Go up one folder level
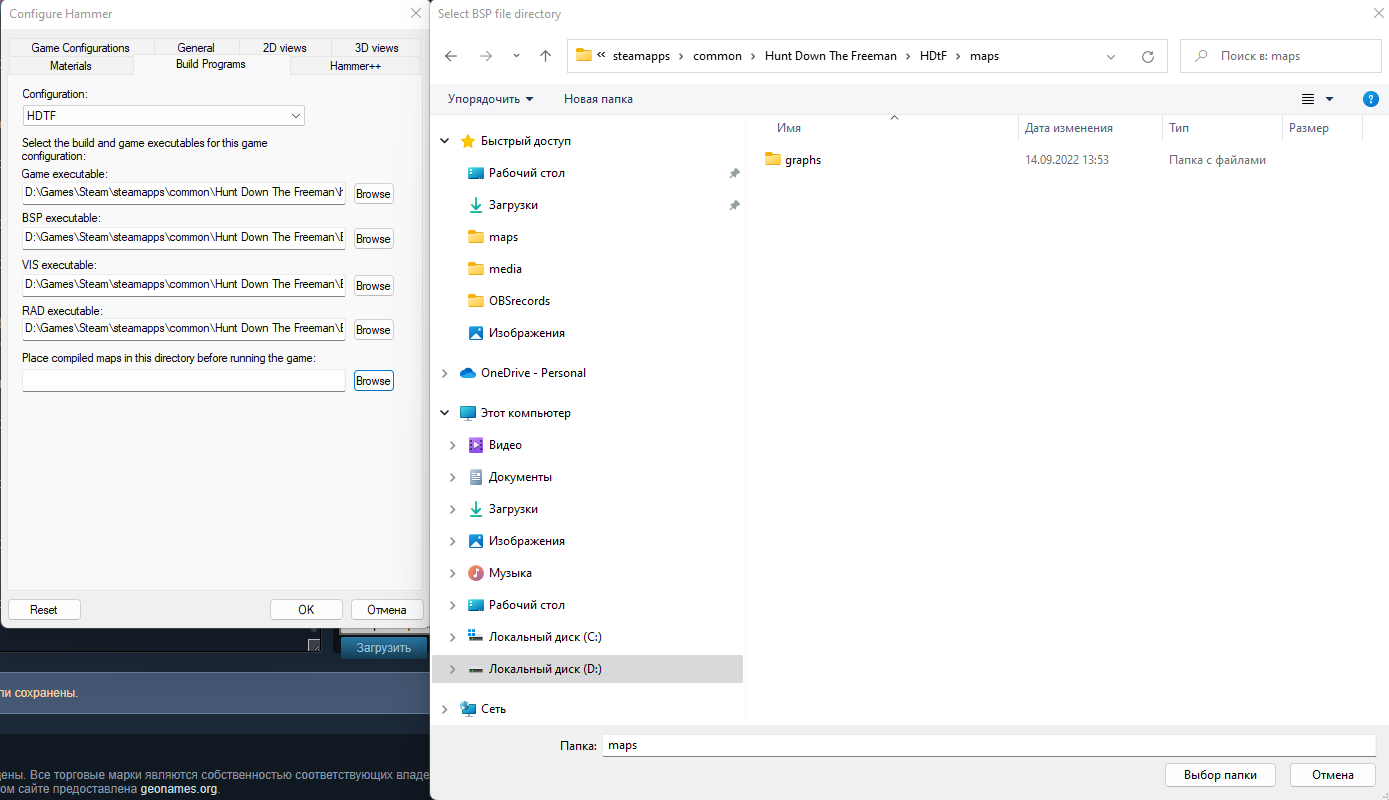The width and height of the screenshot is (1389, 800). (x=545, y=56)
